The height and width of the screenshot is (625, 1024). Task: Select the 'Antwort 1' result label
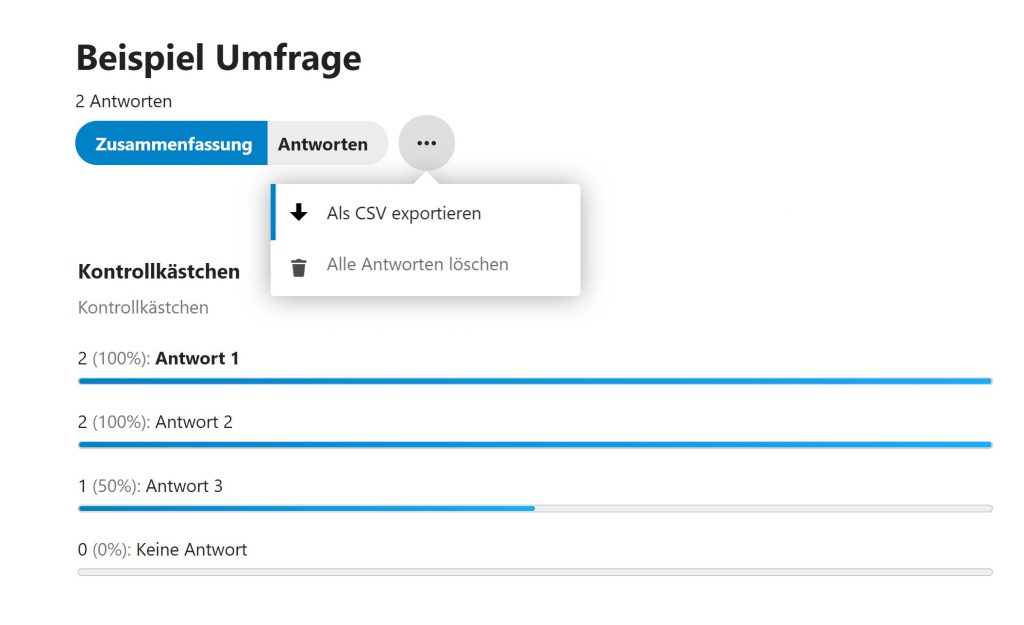(197, 358)
